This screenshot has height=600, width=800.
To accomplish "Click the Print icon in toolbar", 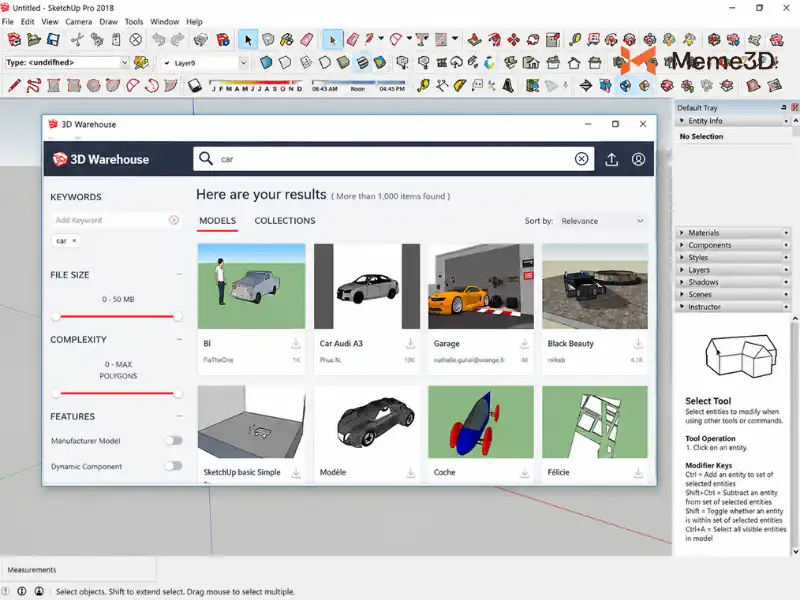I will tap(201, 39).
